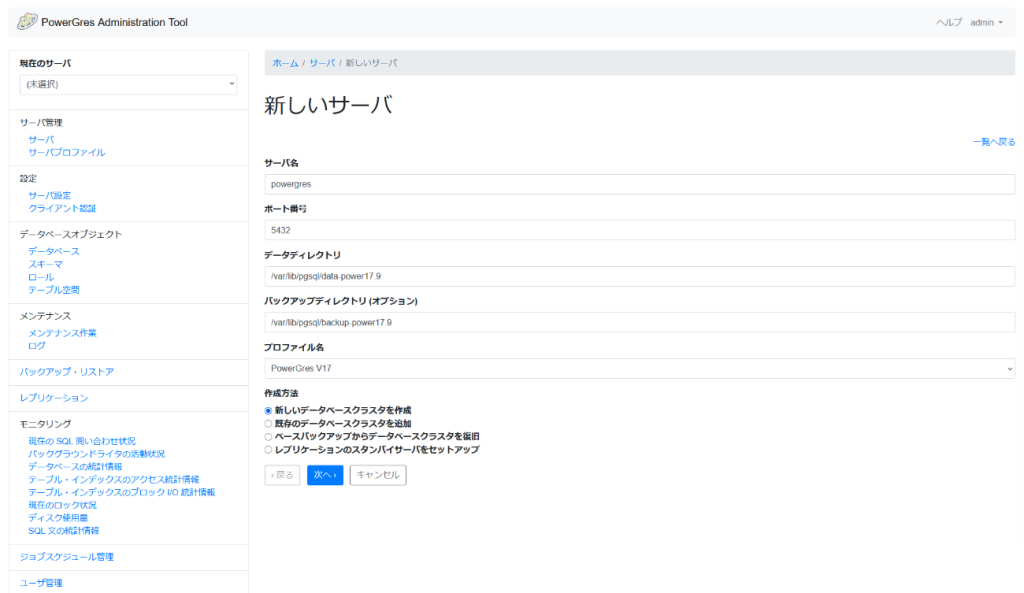Focus the ポート番号 field showing 5432
Image resolution: width=1024 pixels, height=593 pixels.
[x=639, y=230]
